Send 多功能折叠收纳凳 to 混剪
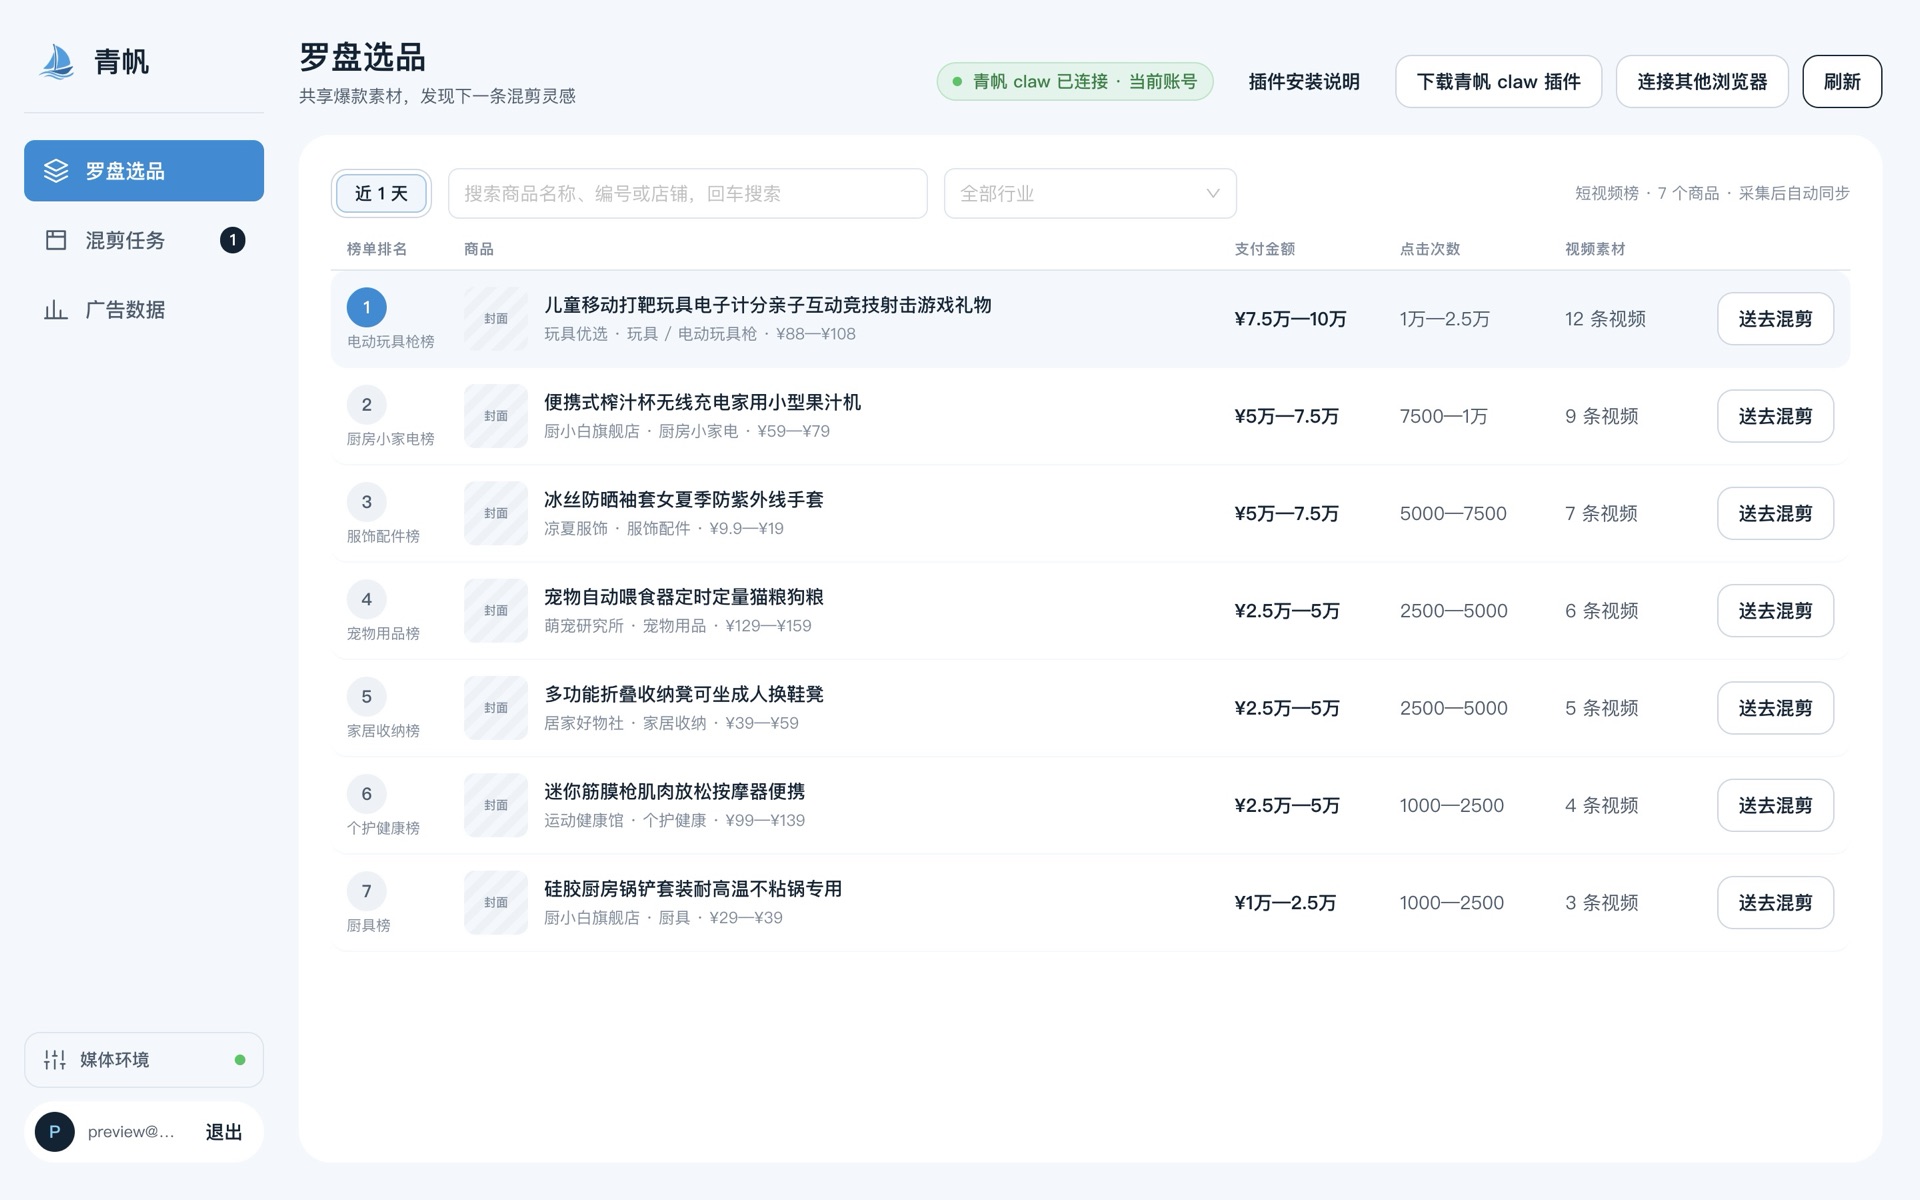Screen dimensions: 1920x1200 (1775, 708)
